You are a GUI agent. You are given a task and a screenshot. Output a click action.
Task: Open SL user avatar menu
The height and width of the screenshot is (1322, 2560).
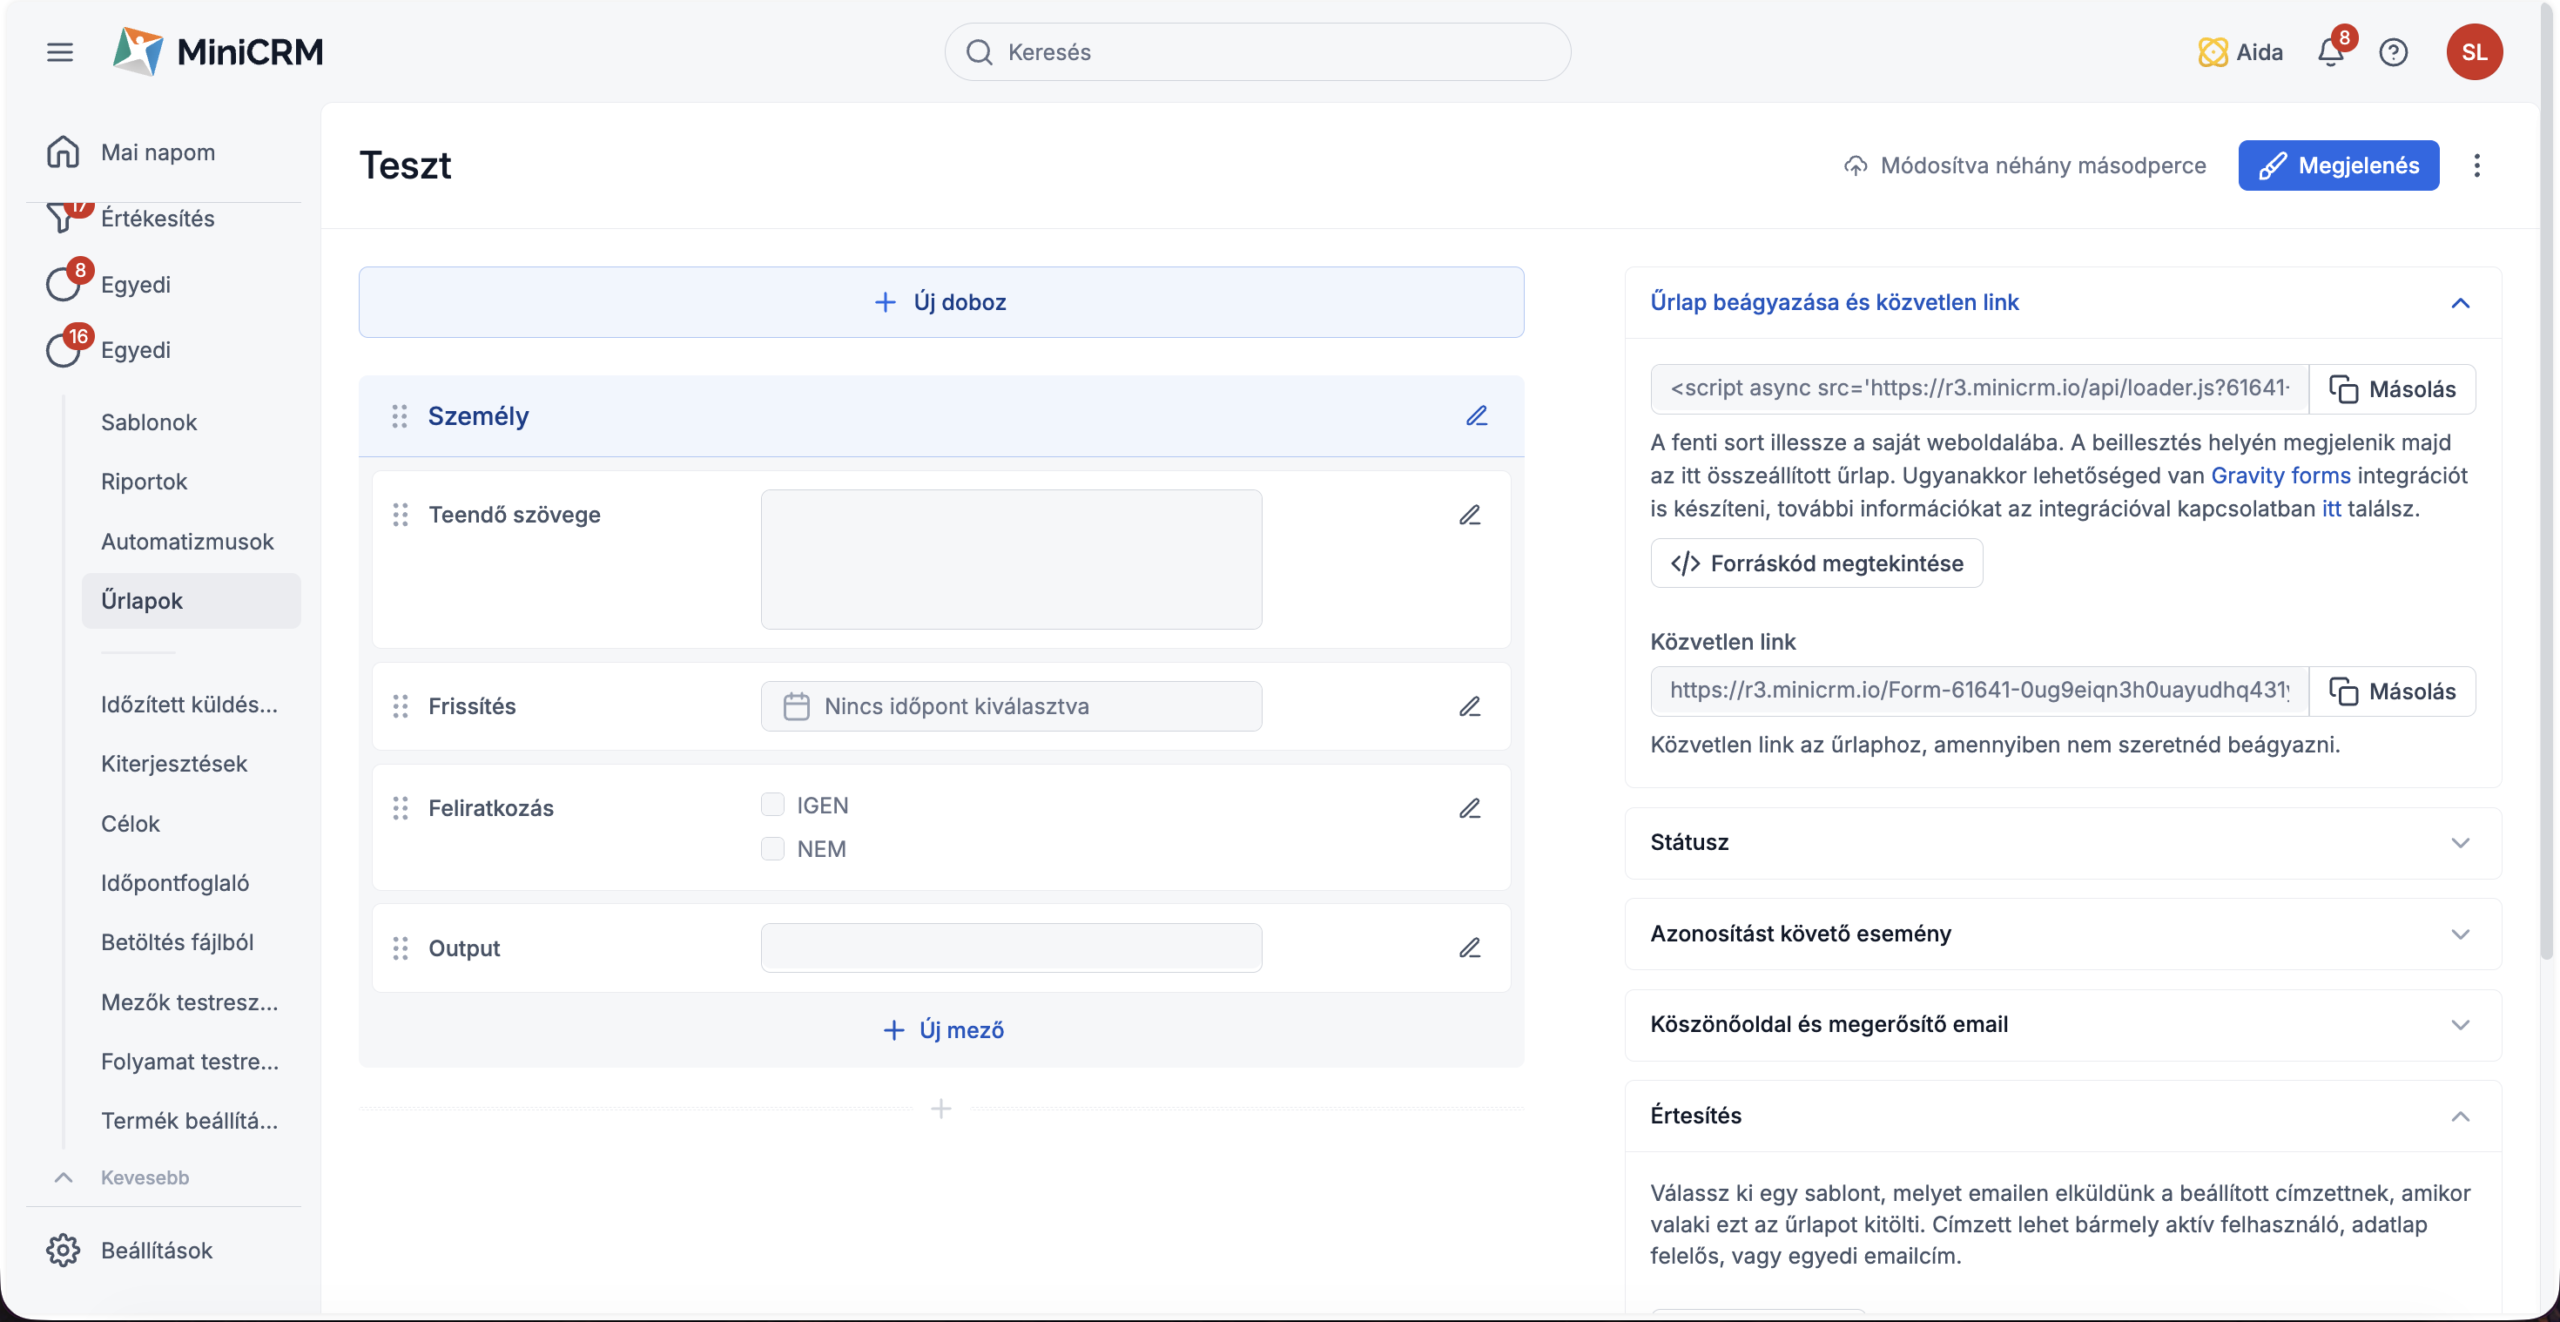point(2474,52)
